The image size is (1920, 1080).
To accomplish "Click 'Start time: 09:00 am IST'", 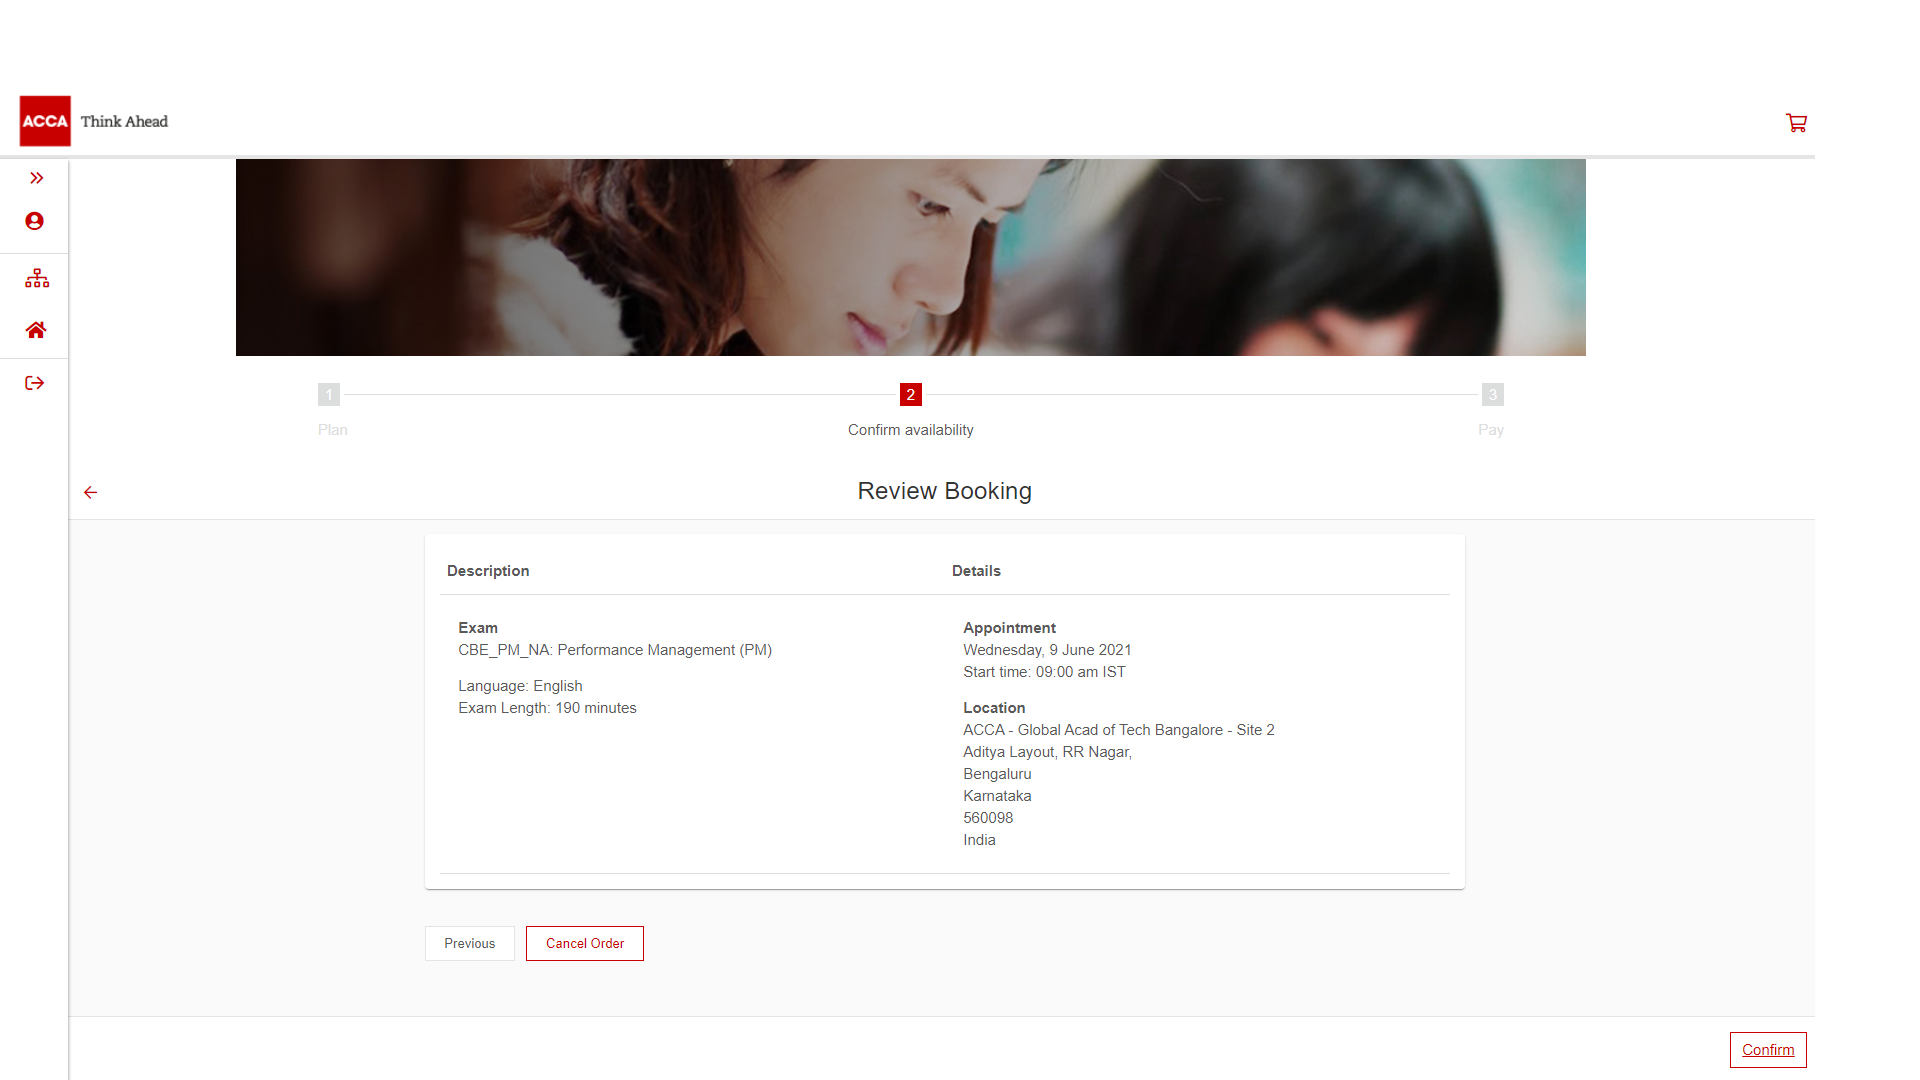I will [1044, 672].
